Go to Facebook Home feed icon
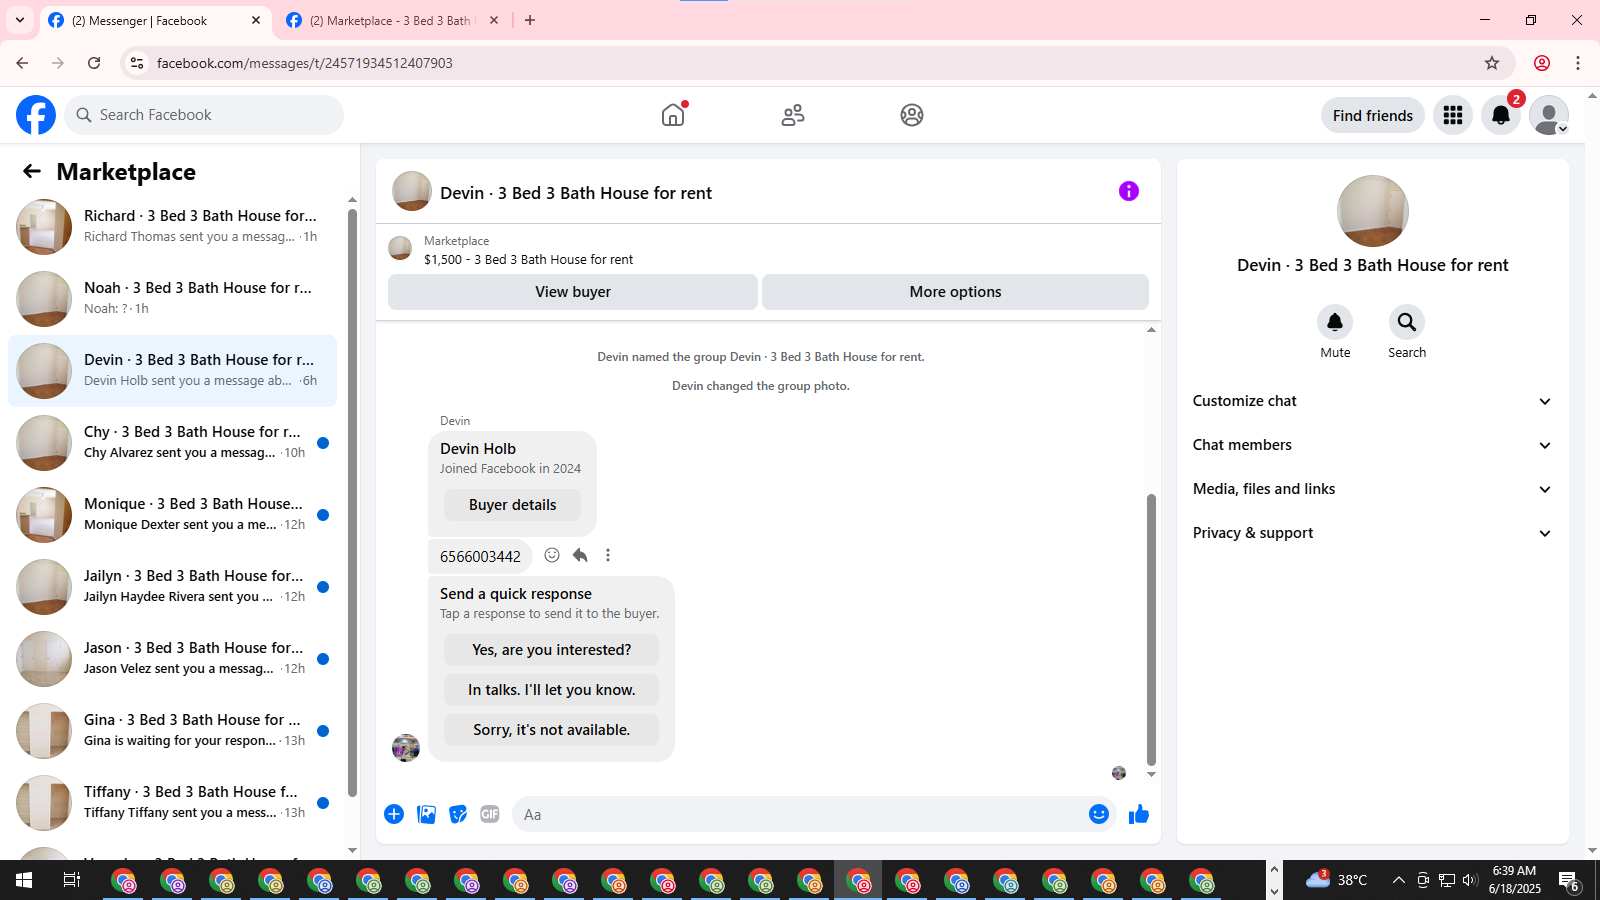This screenshot has width=1600, height=900. (x=673, y=115)
